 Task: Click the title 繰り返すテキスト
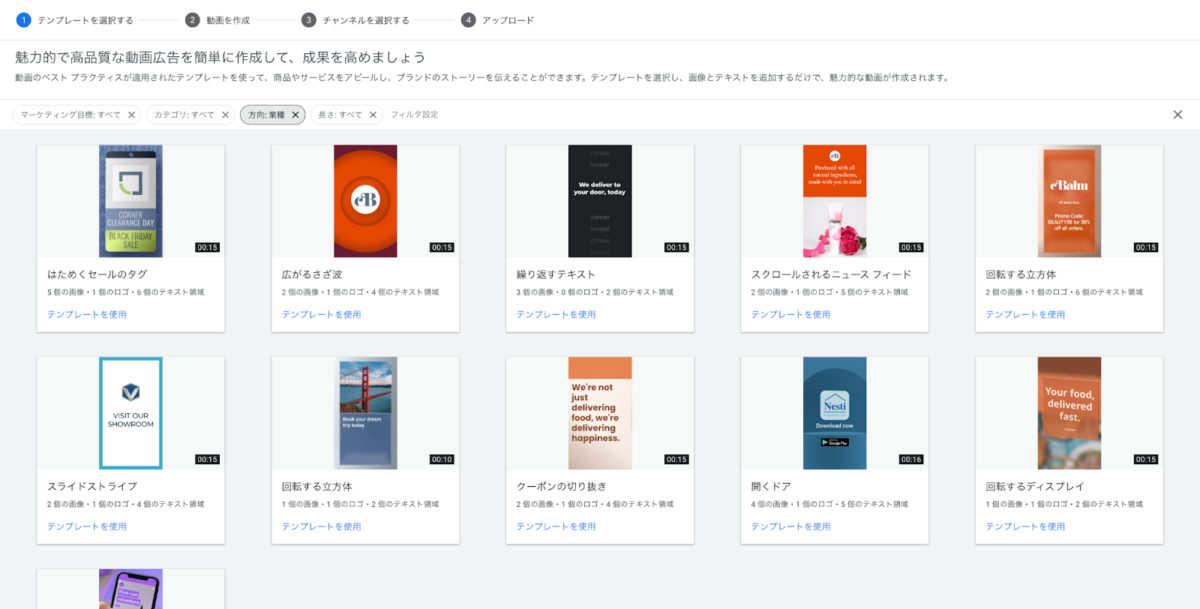coord(556,274)
